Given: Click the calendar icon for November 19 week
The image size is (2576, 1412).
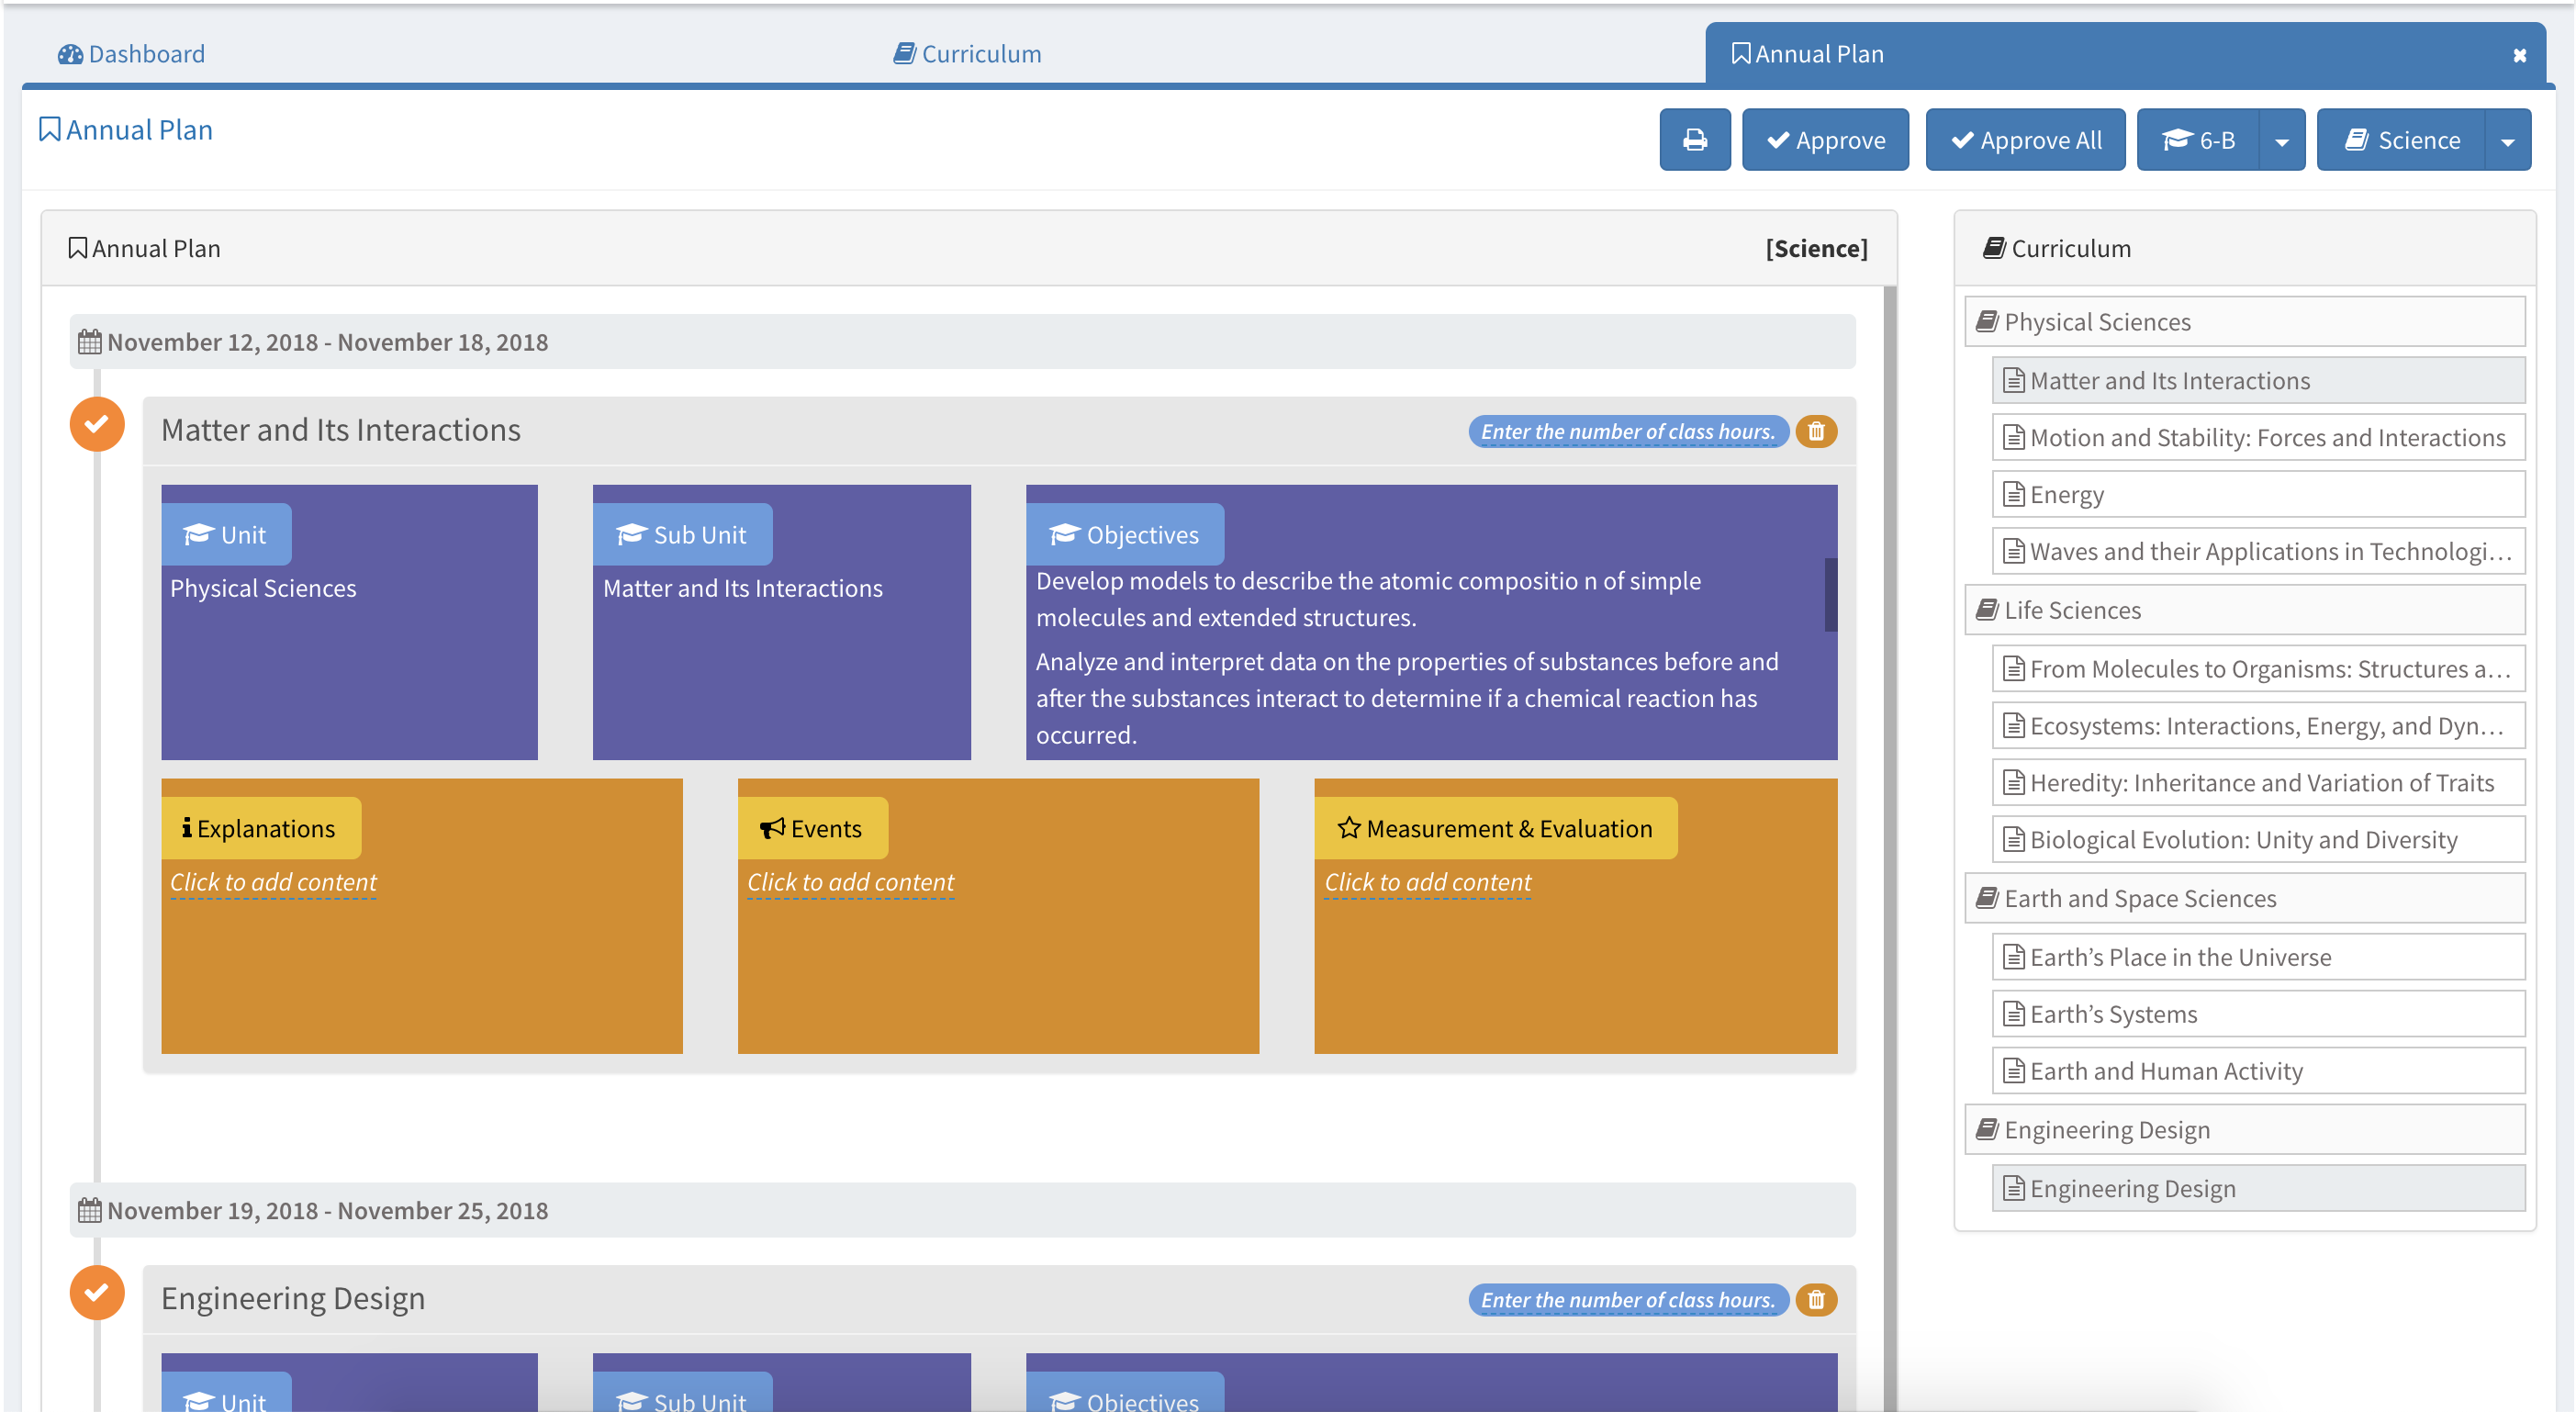Looking at the screenshot, I should point(89,1210).
